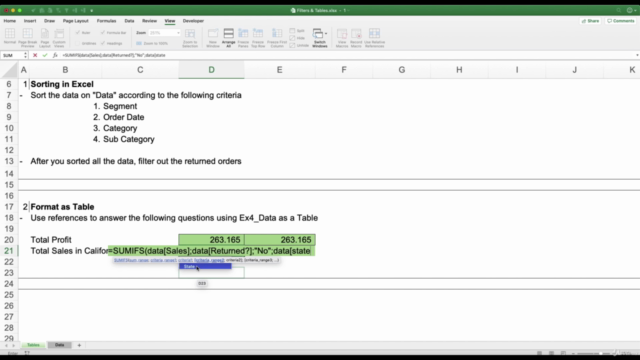The height and width of the screenshot is (360, 640).
Task: Open account face icon dropdown
Action: tap(631, 10)
